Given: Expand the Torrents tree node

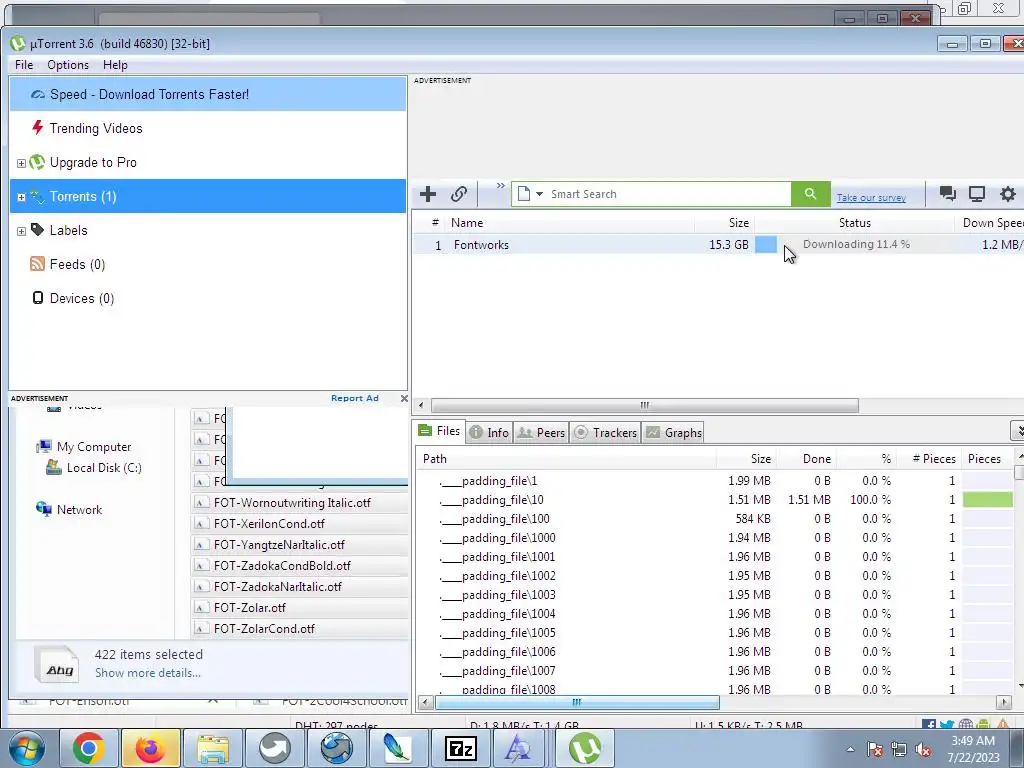Looking at the screenshot, I should pos(21,197).
